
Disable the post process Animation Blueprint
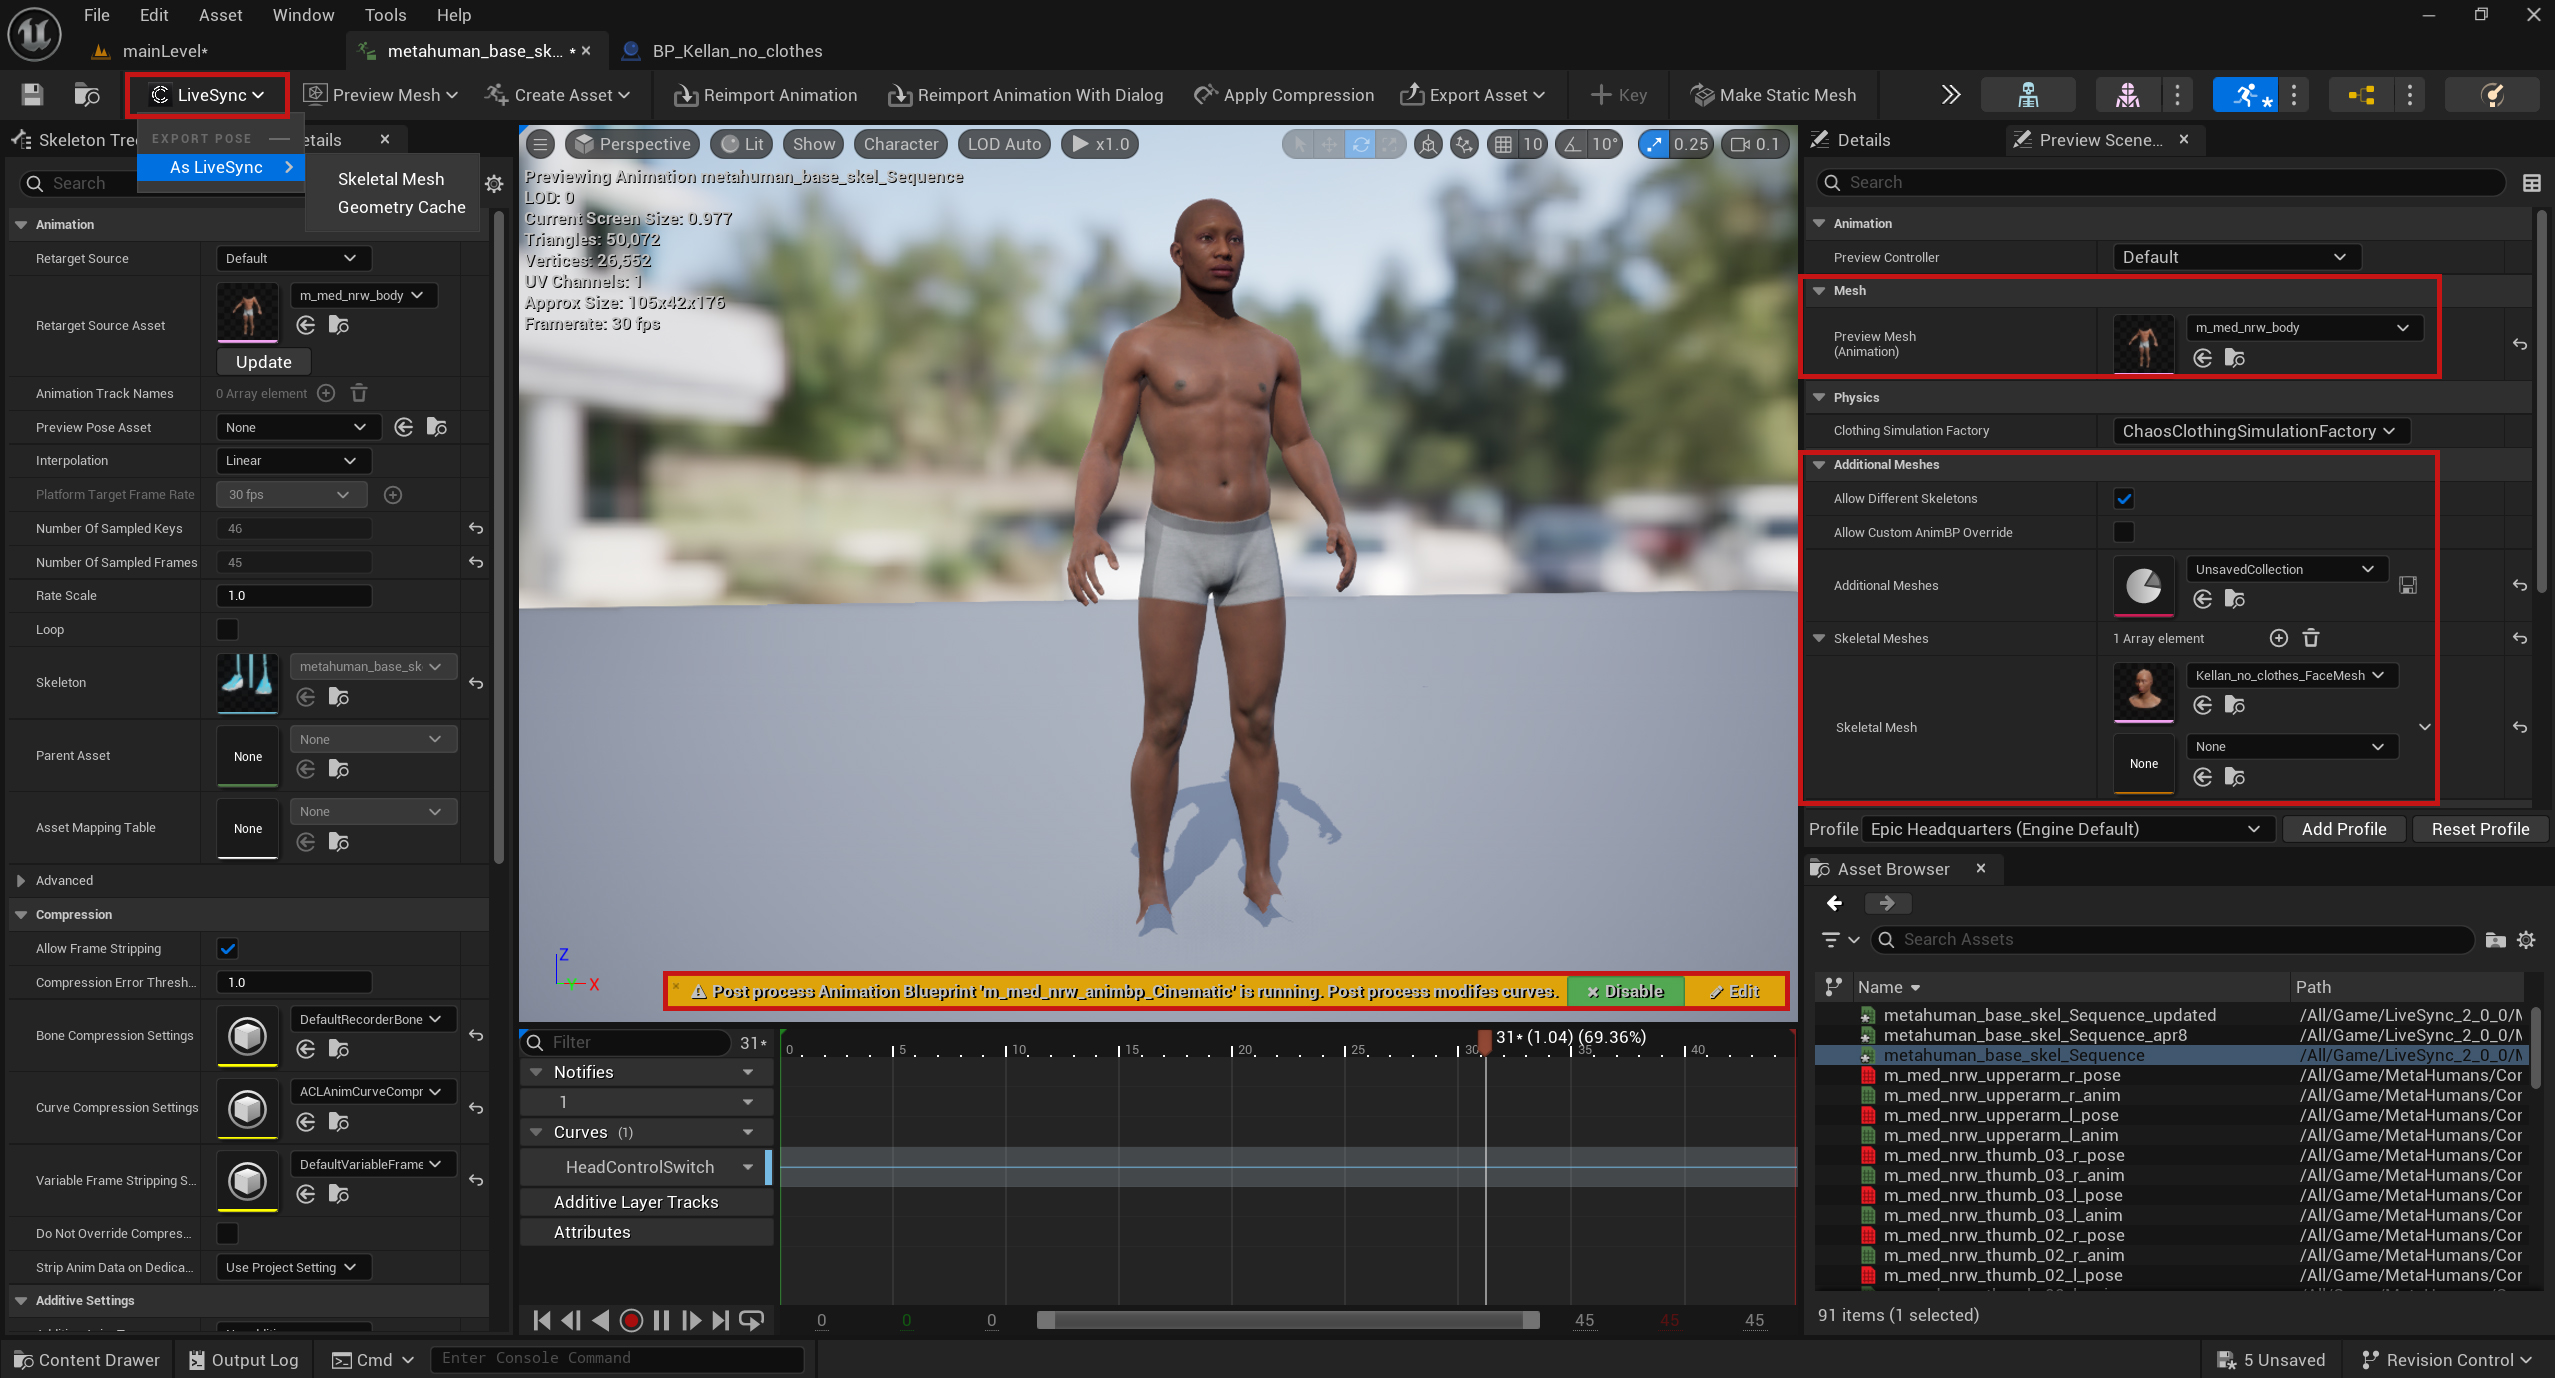click(x=1626, y=991)
